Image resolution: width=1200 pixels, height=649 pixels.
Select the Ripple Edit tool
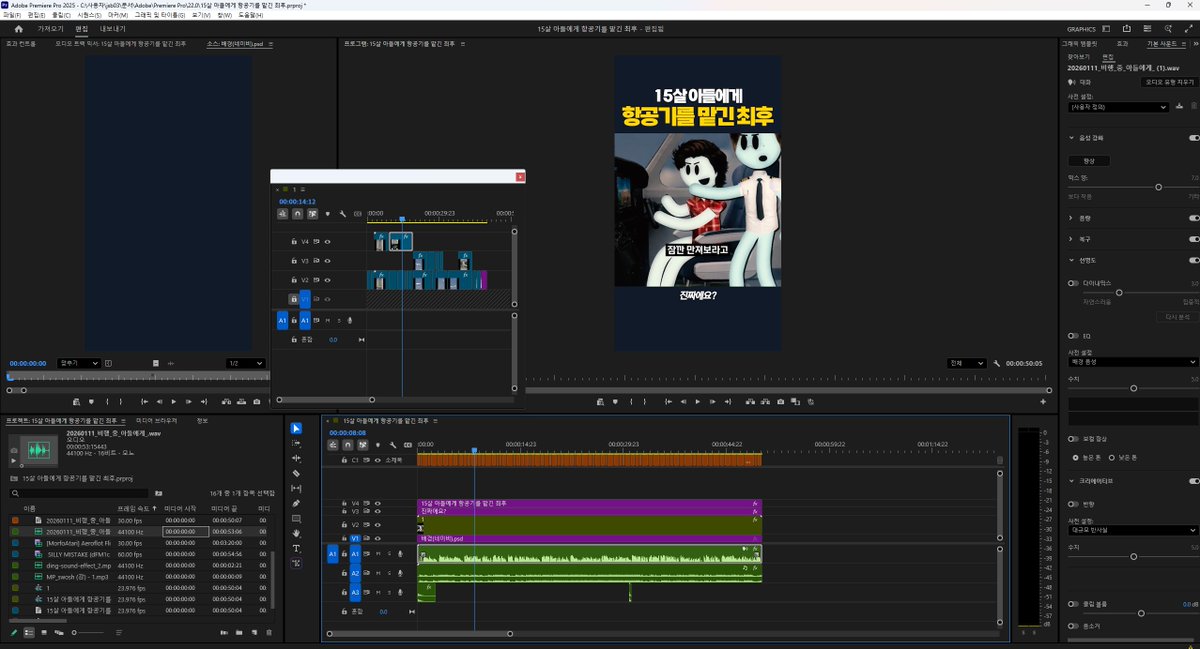(x=296, y=458)
